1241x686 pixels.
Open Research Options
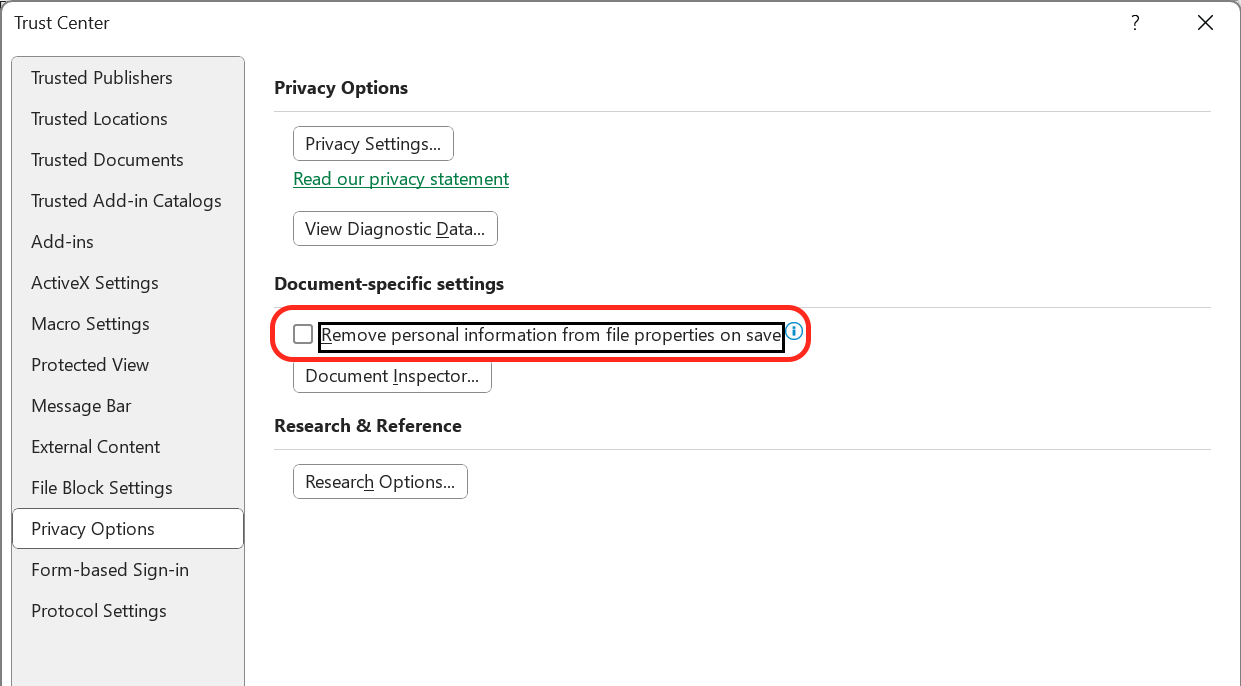click(380, 482)
